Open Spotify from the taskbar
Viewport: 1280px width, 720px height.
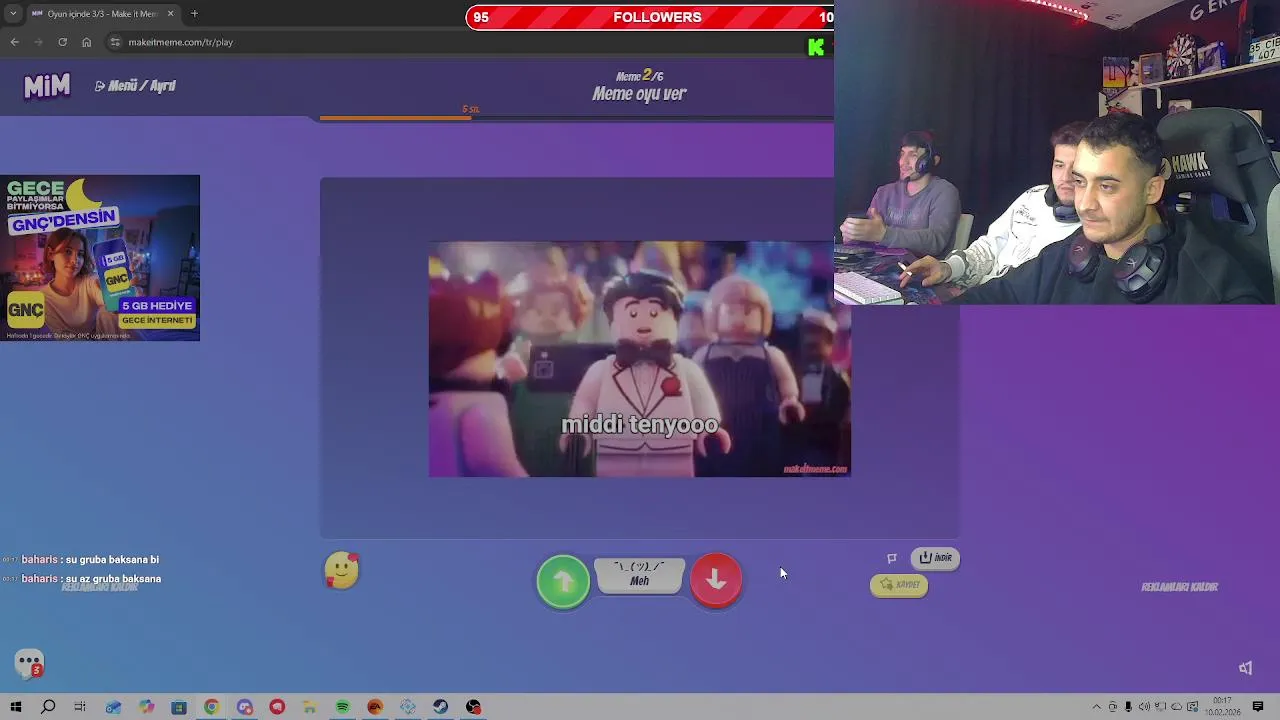(343, 707)
